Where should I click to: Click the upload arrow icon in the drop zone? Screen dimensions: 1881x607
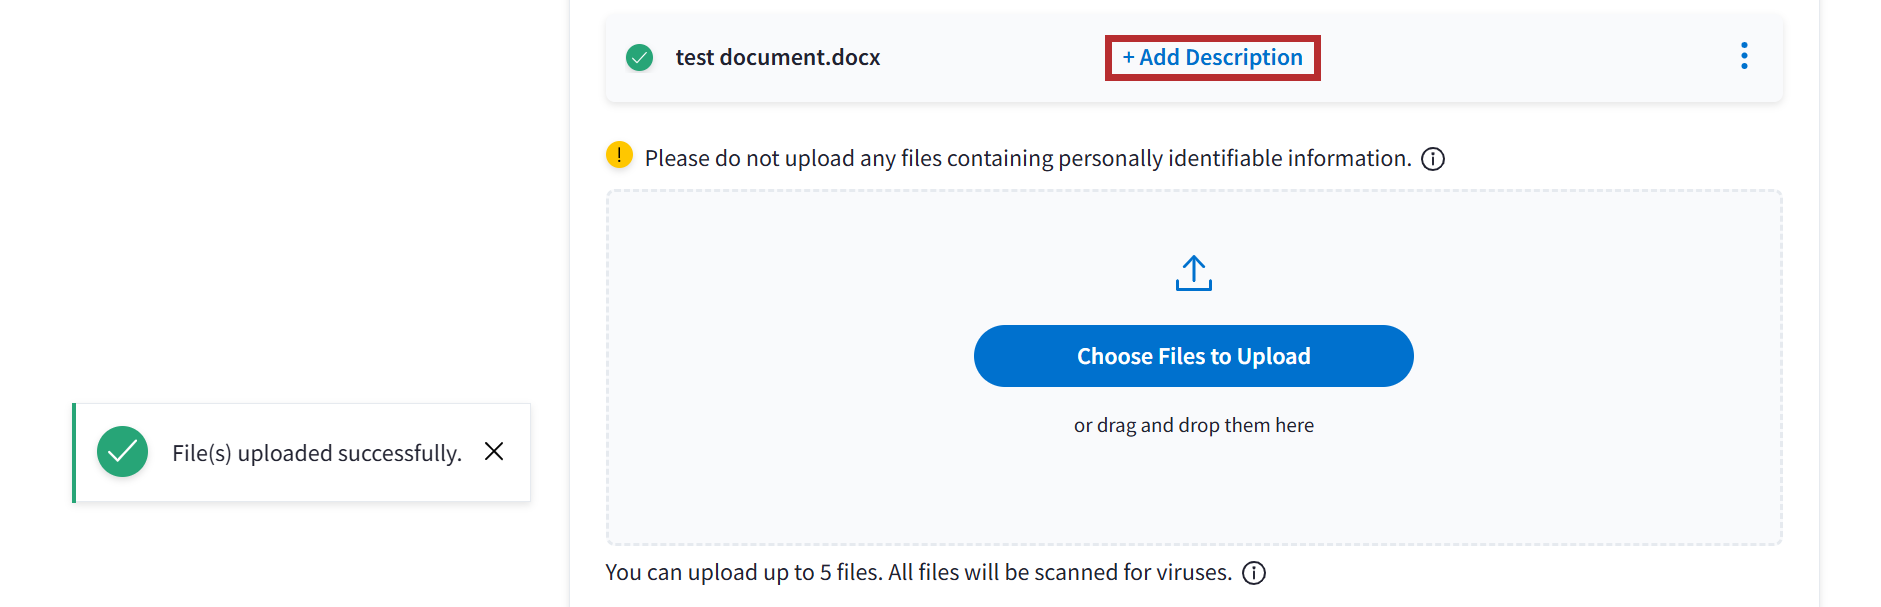pos(1193,273)
